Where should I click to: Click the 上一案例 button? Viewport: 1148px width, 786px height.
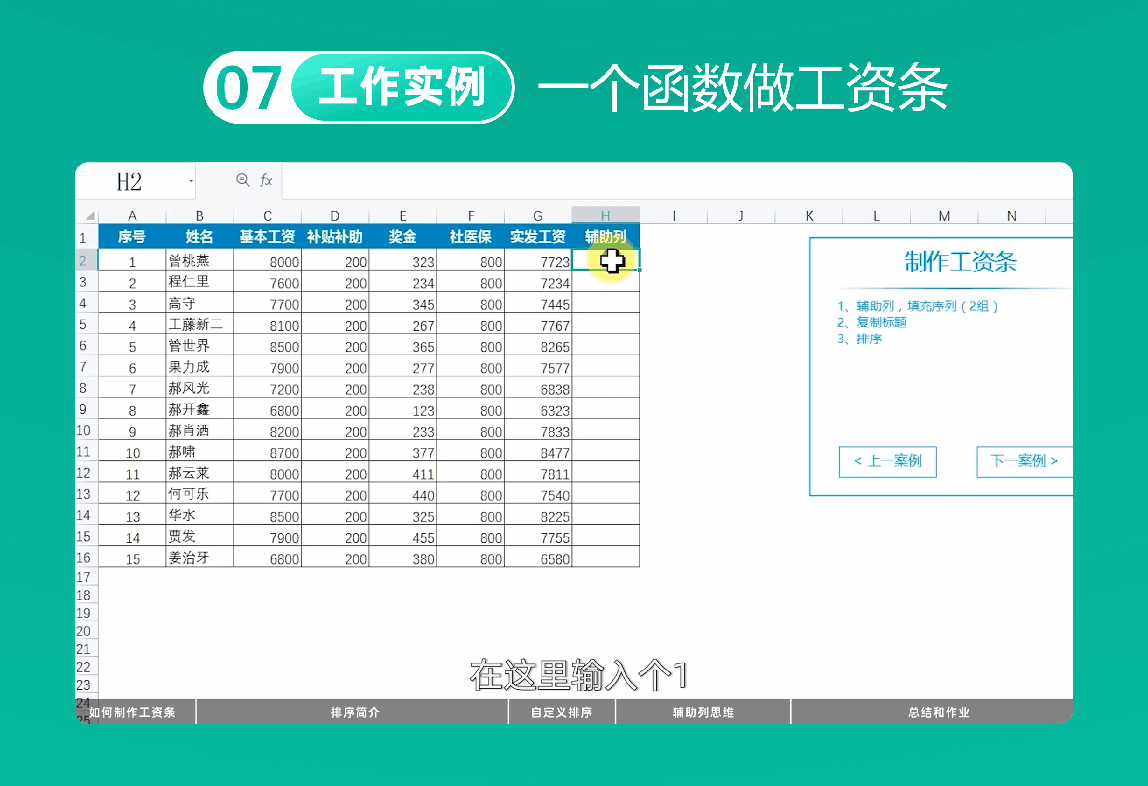pyautogui.click(x=887, y=462)
